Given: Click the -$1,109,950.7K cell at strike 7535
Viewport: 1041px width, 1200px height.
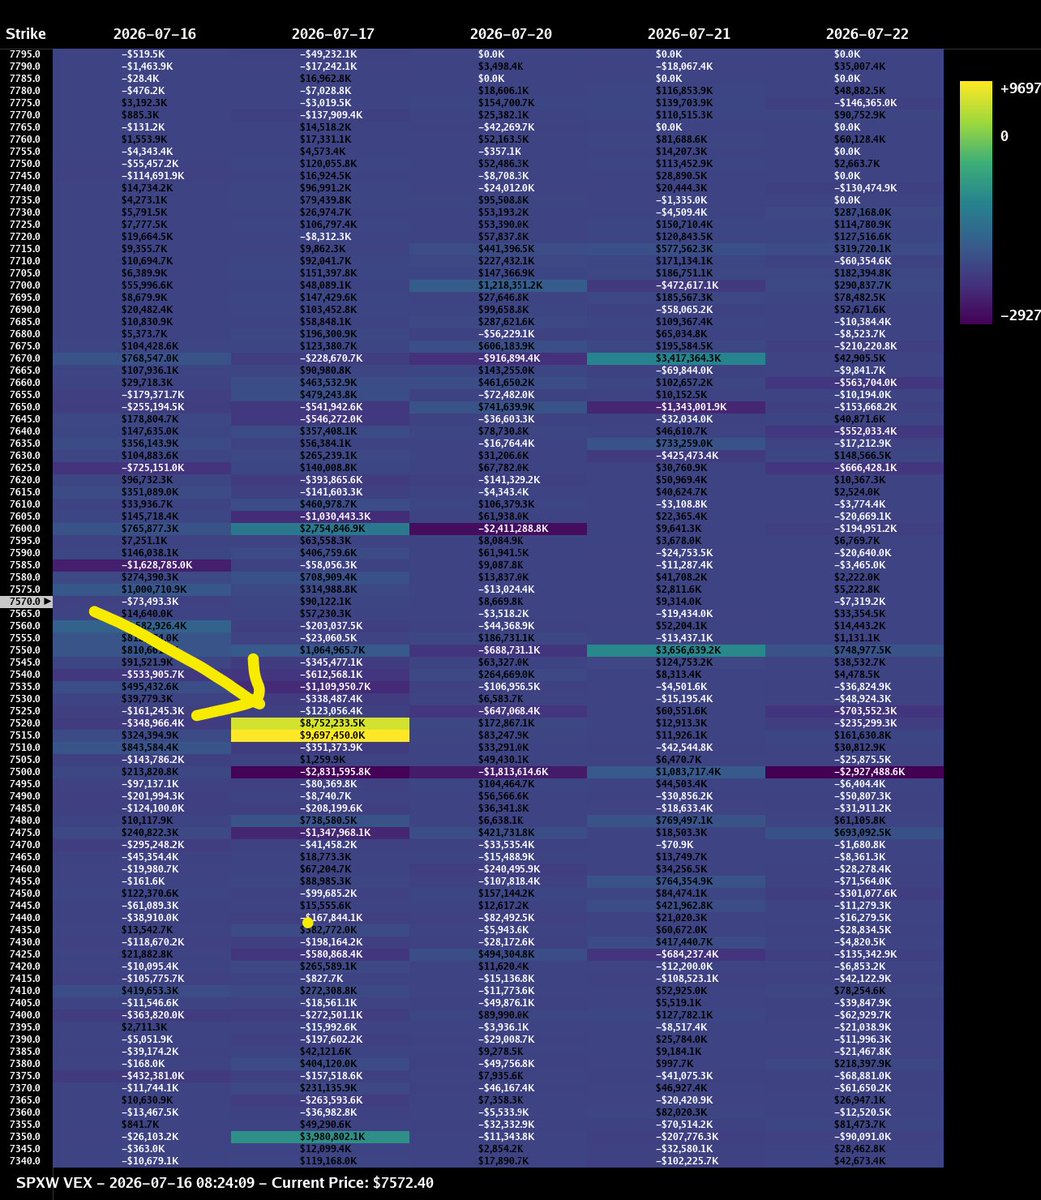Looking at the screenshot, I should coord(320,687).
